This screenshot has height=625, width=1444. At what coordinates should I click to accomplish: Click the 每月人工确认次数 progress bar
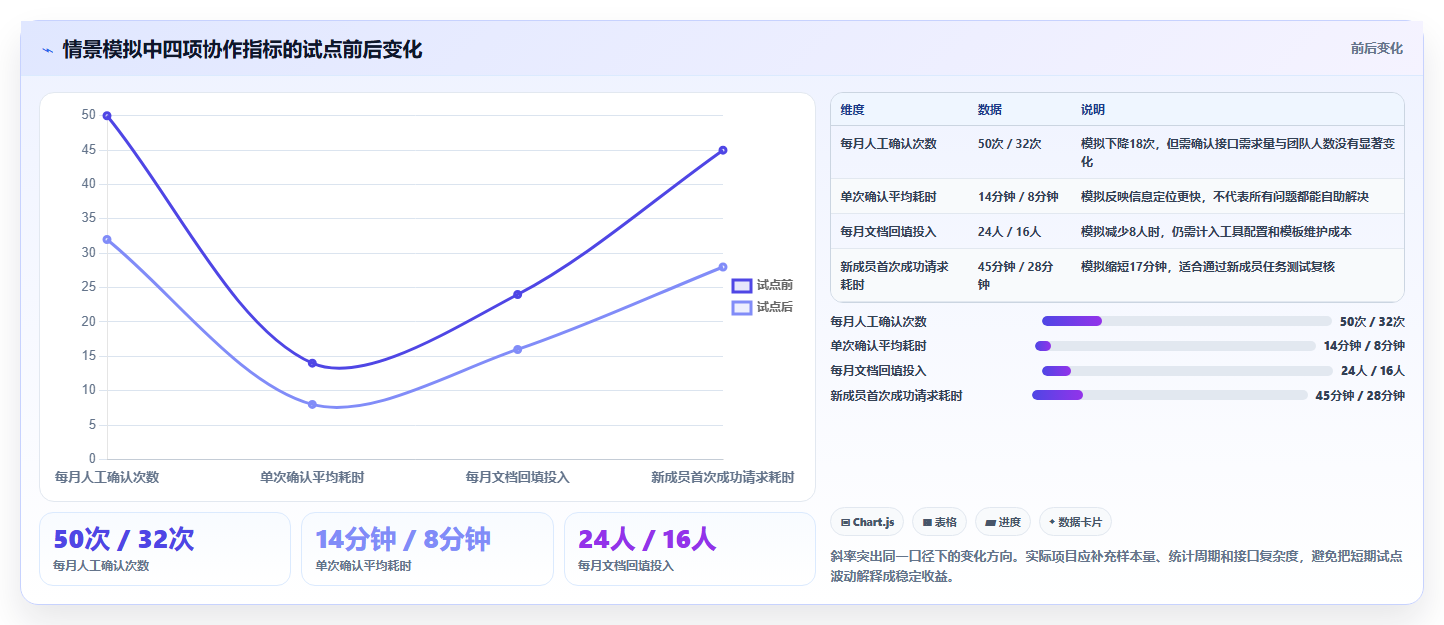click(x=1186, y=321)
